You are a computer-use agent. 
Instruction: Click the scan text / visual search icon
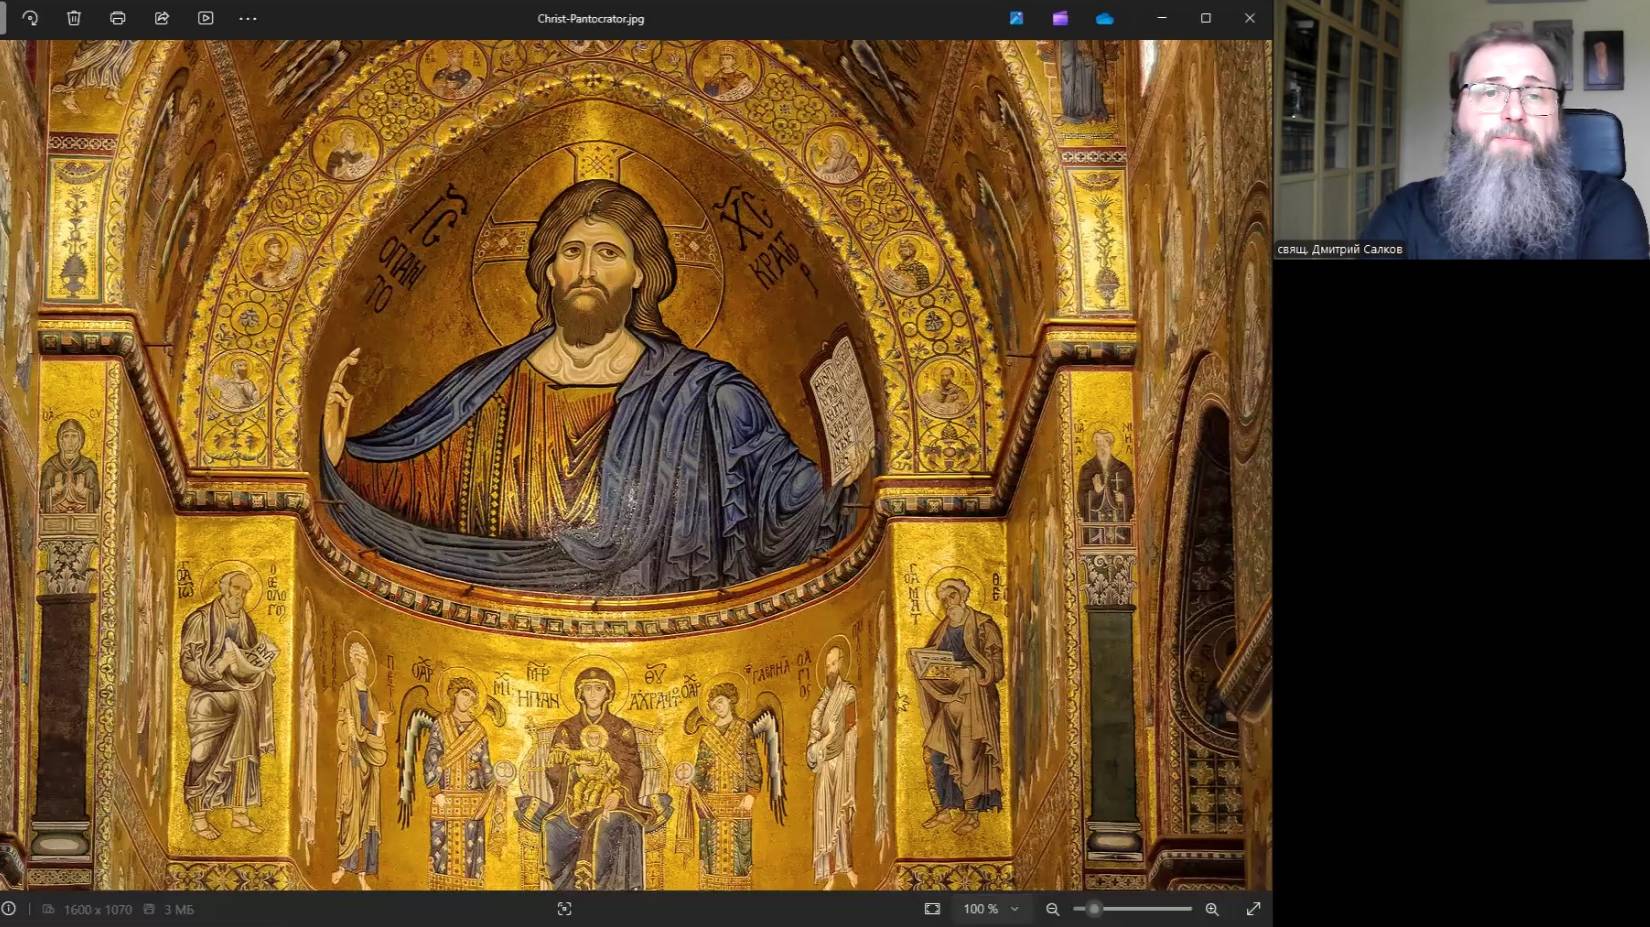(x=564, y=908)
